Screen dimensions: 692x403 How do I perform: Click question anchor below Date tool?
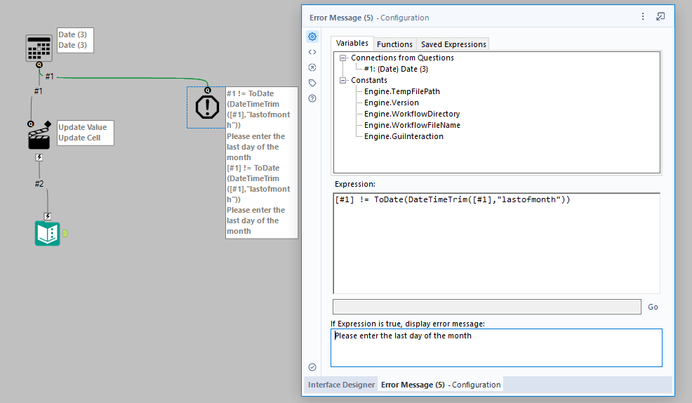pos(39,65)
